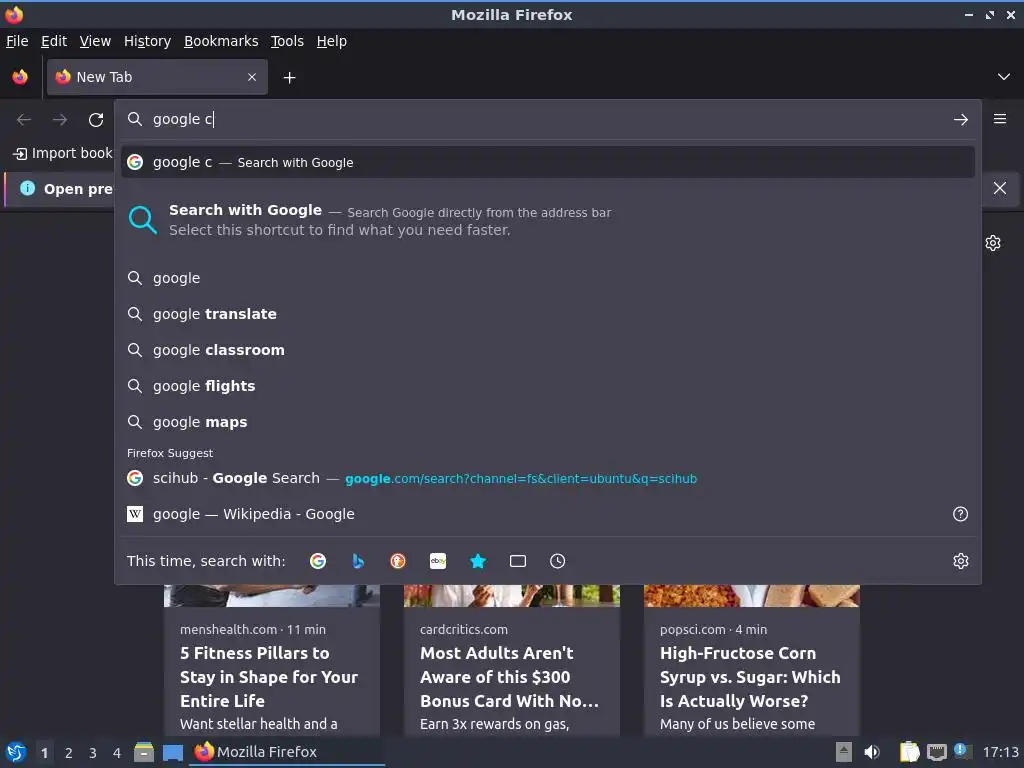Screen dimensions: 1024x768
Task: Pick the 'google maps' suggestion
Action: (548, 422)
